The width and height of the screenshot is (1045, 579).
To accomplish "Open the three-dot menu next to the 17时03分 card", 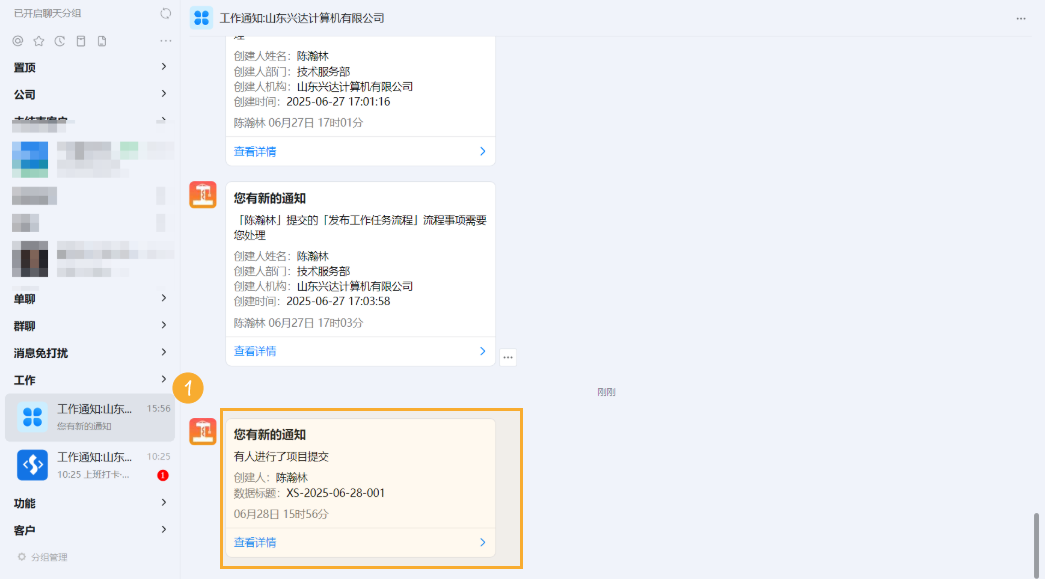I will click(507, 355).
